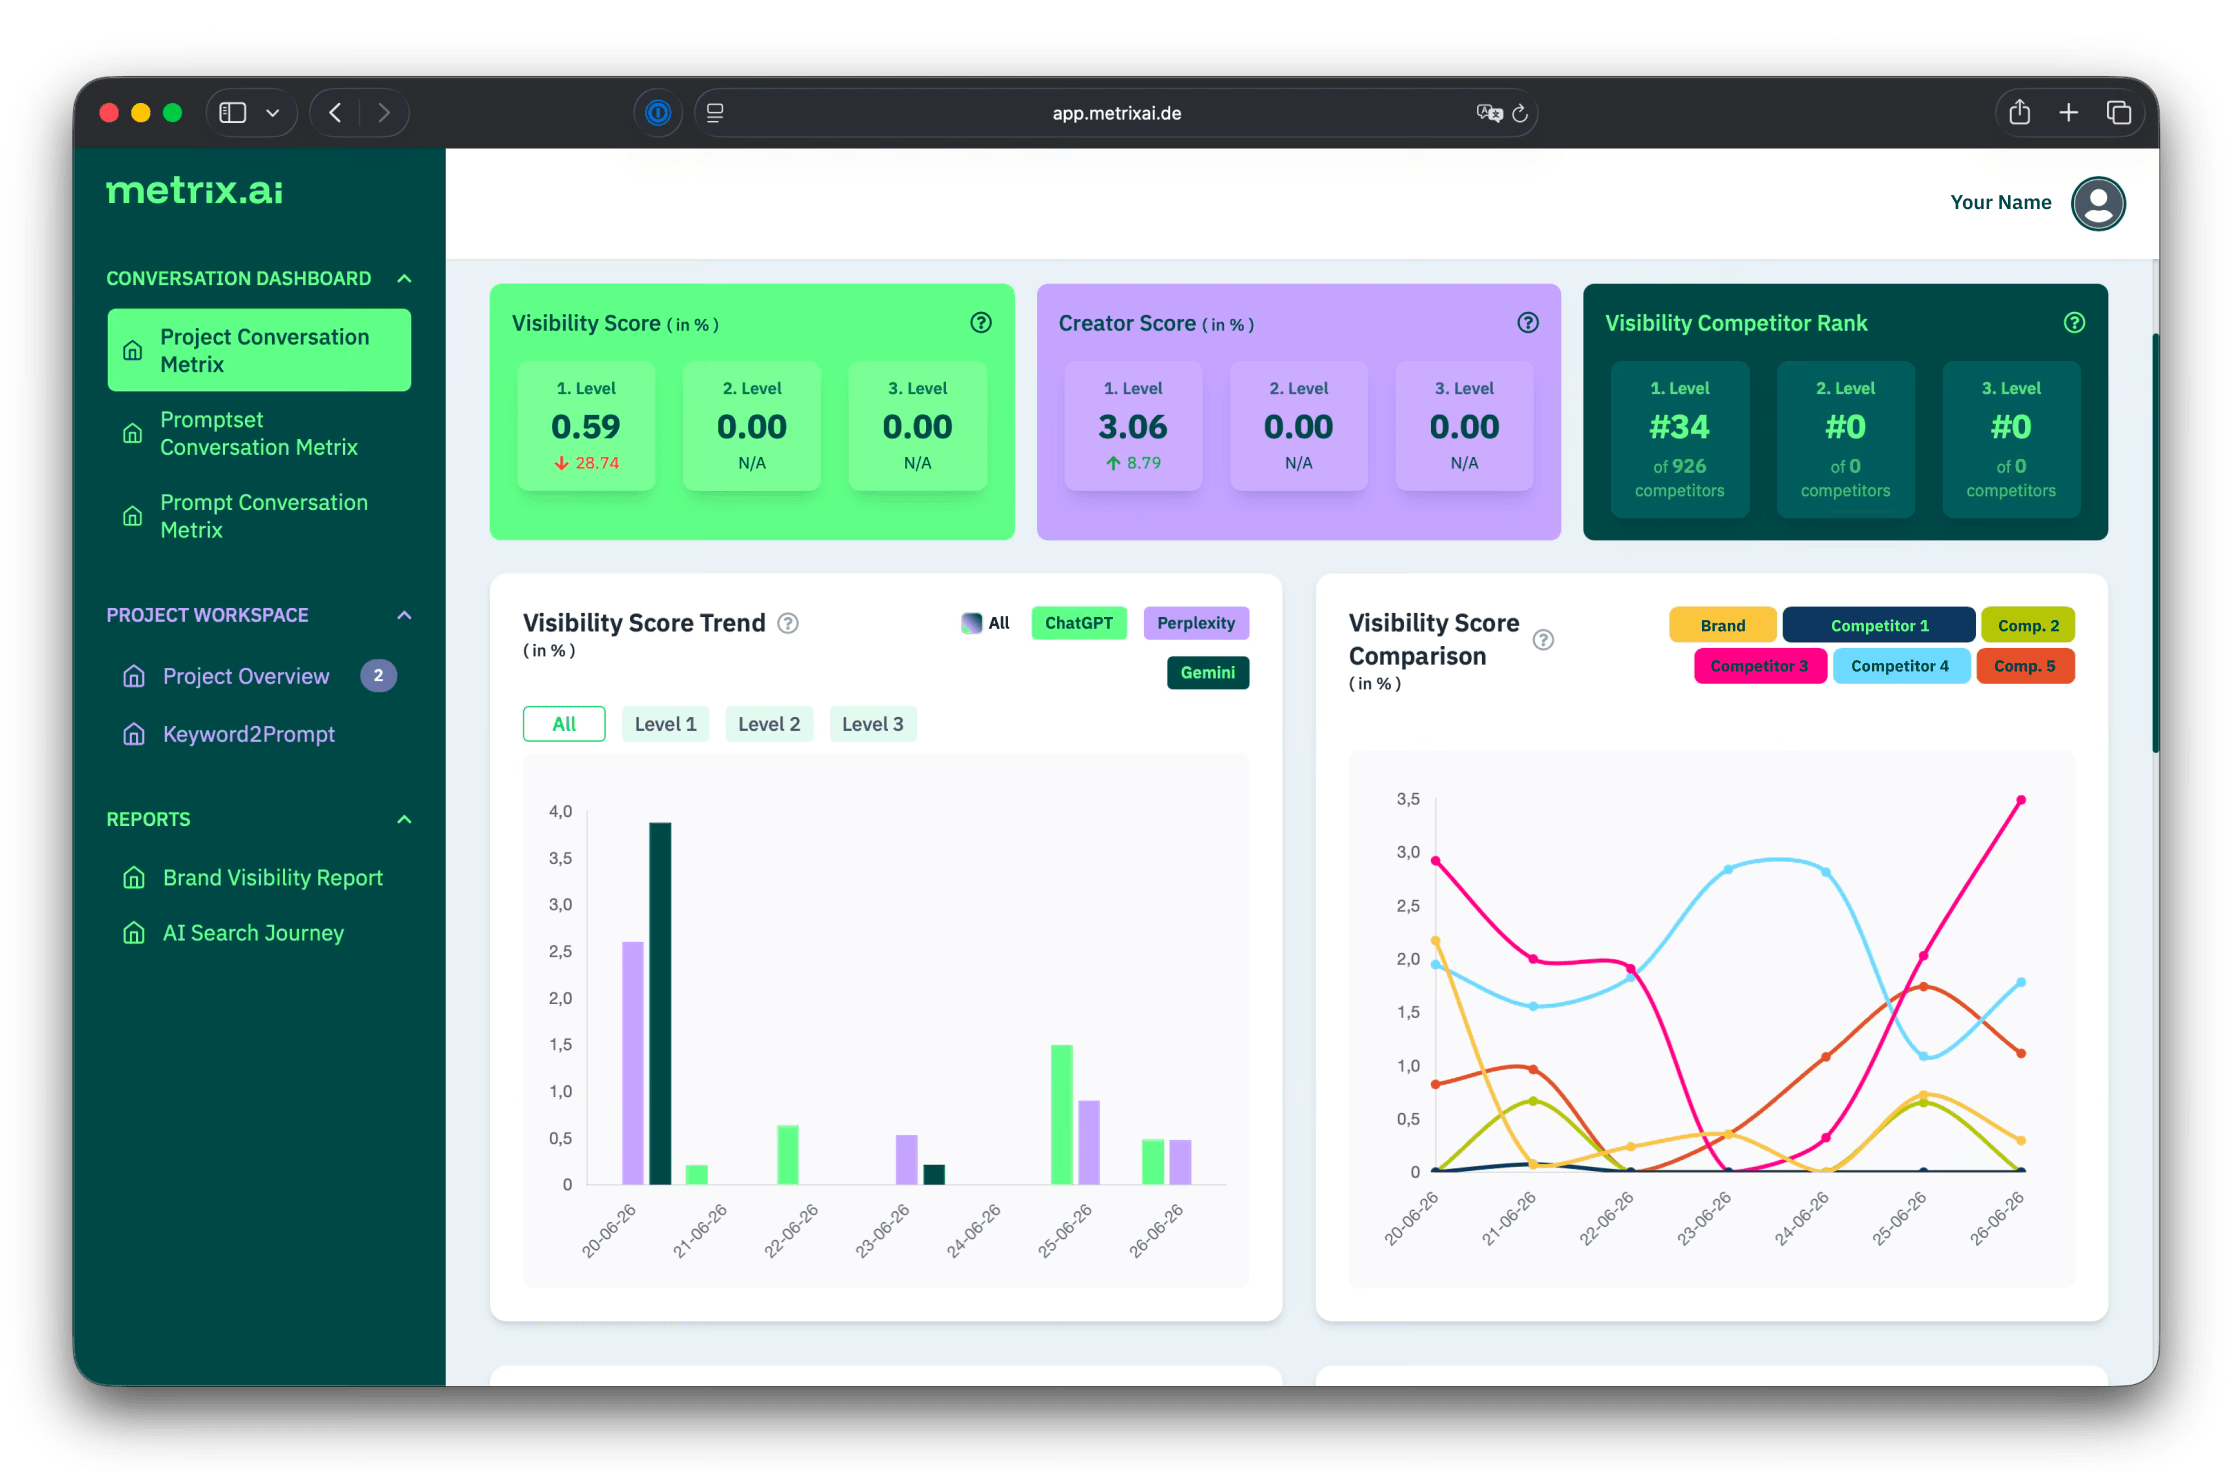Reload the page
Screen dimensions: 2233x1472
click(x=1520, y=113)
